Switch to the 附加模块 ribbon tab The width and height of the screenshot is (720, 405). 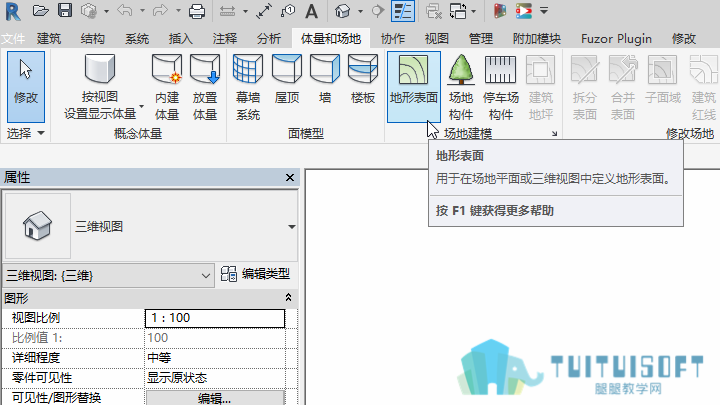(x=537, y=39)
